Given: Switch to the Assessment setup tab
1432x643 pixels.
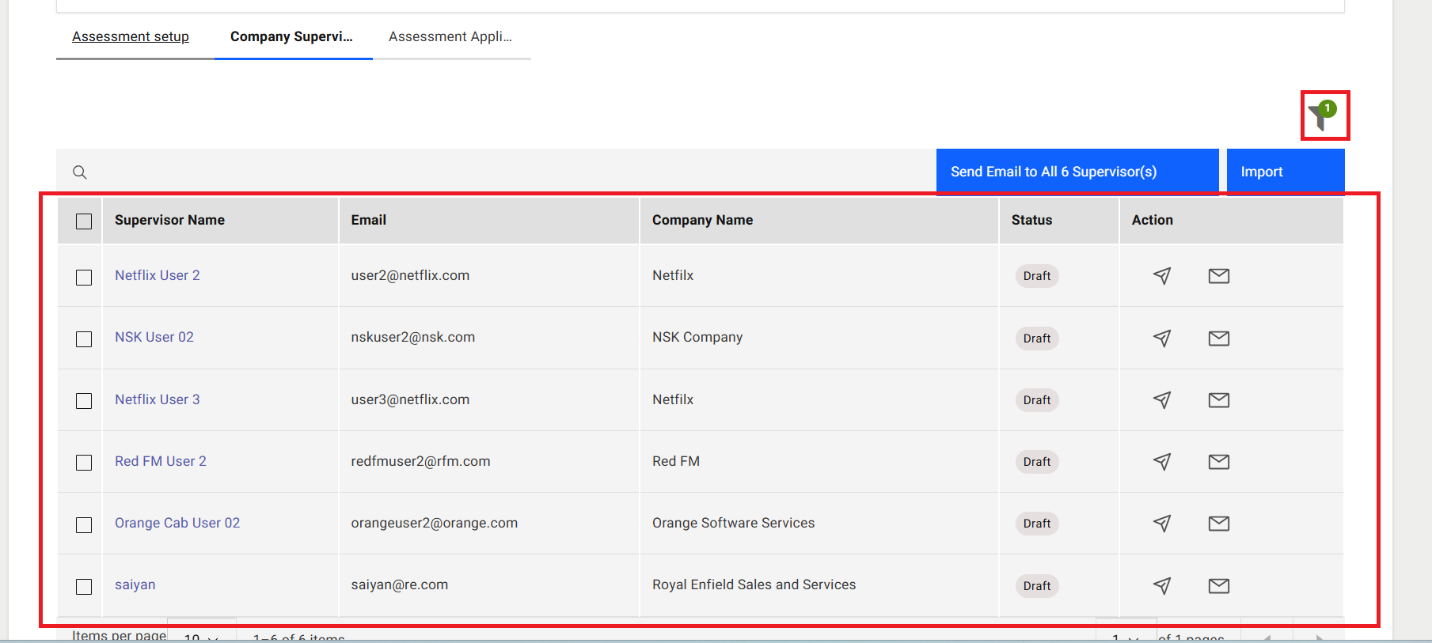Looking at the screenshot, I should (130, 37).
